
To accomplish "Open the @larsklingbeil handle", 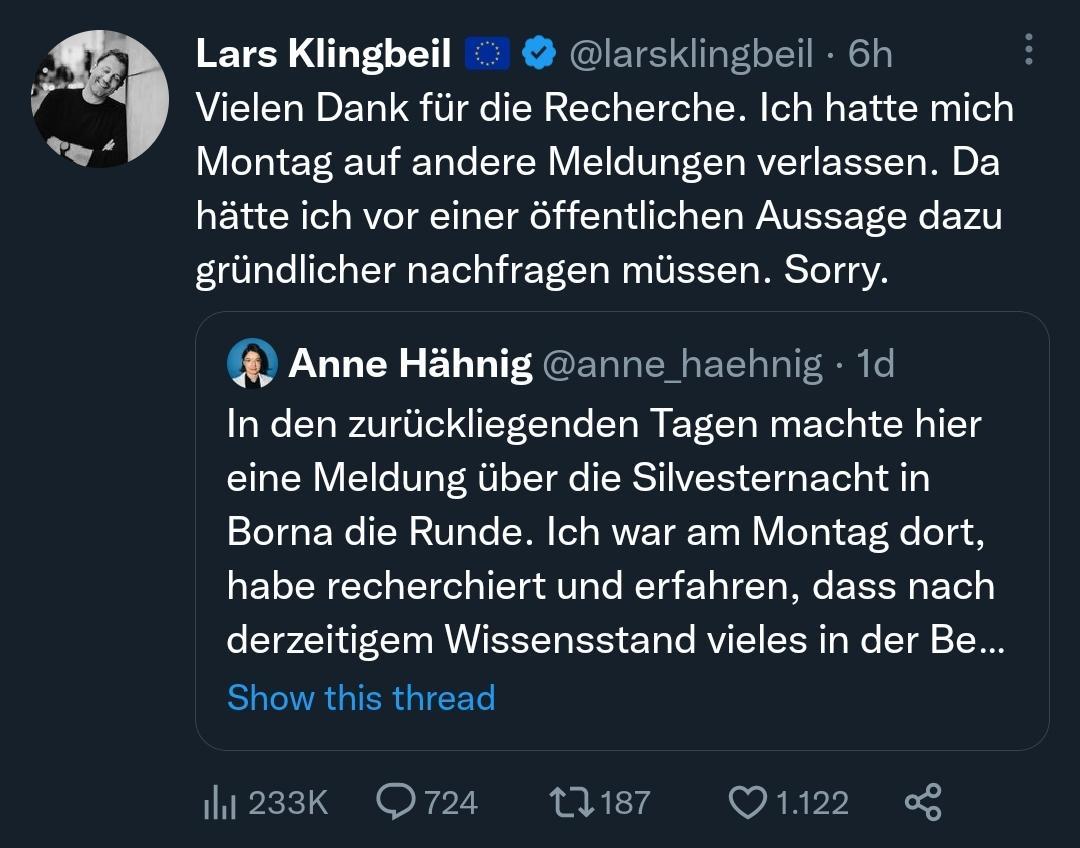I will click(691, 54).
